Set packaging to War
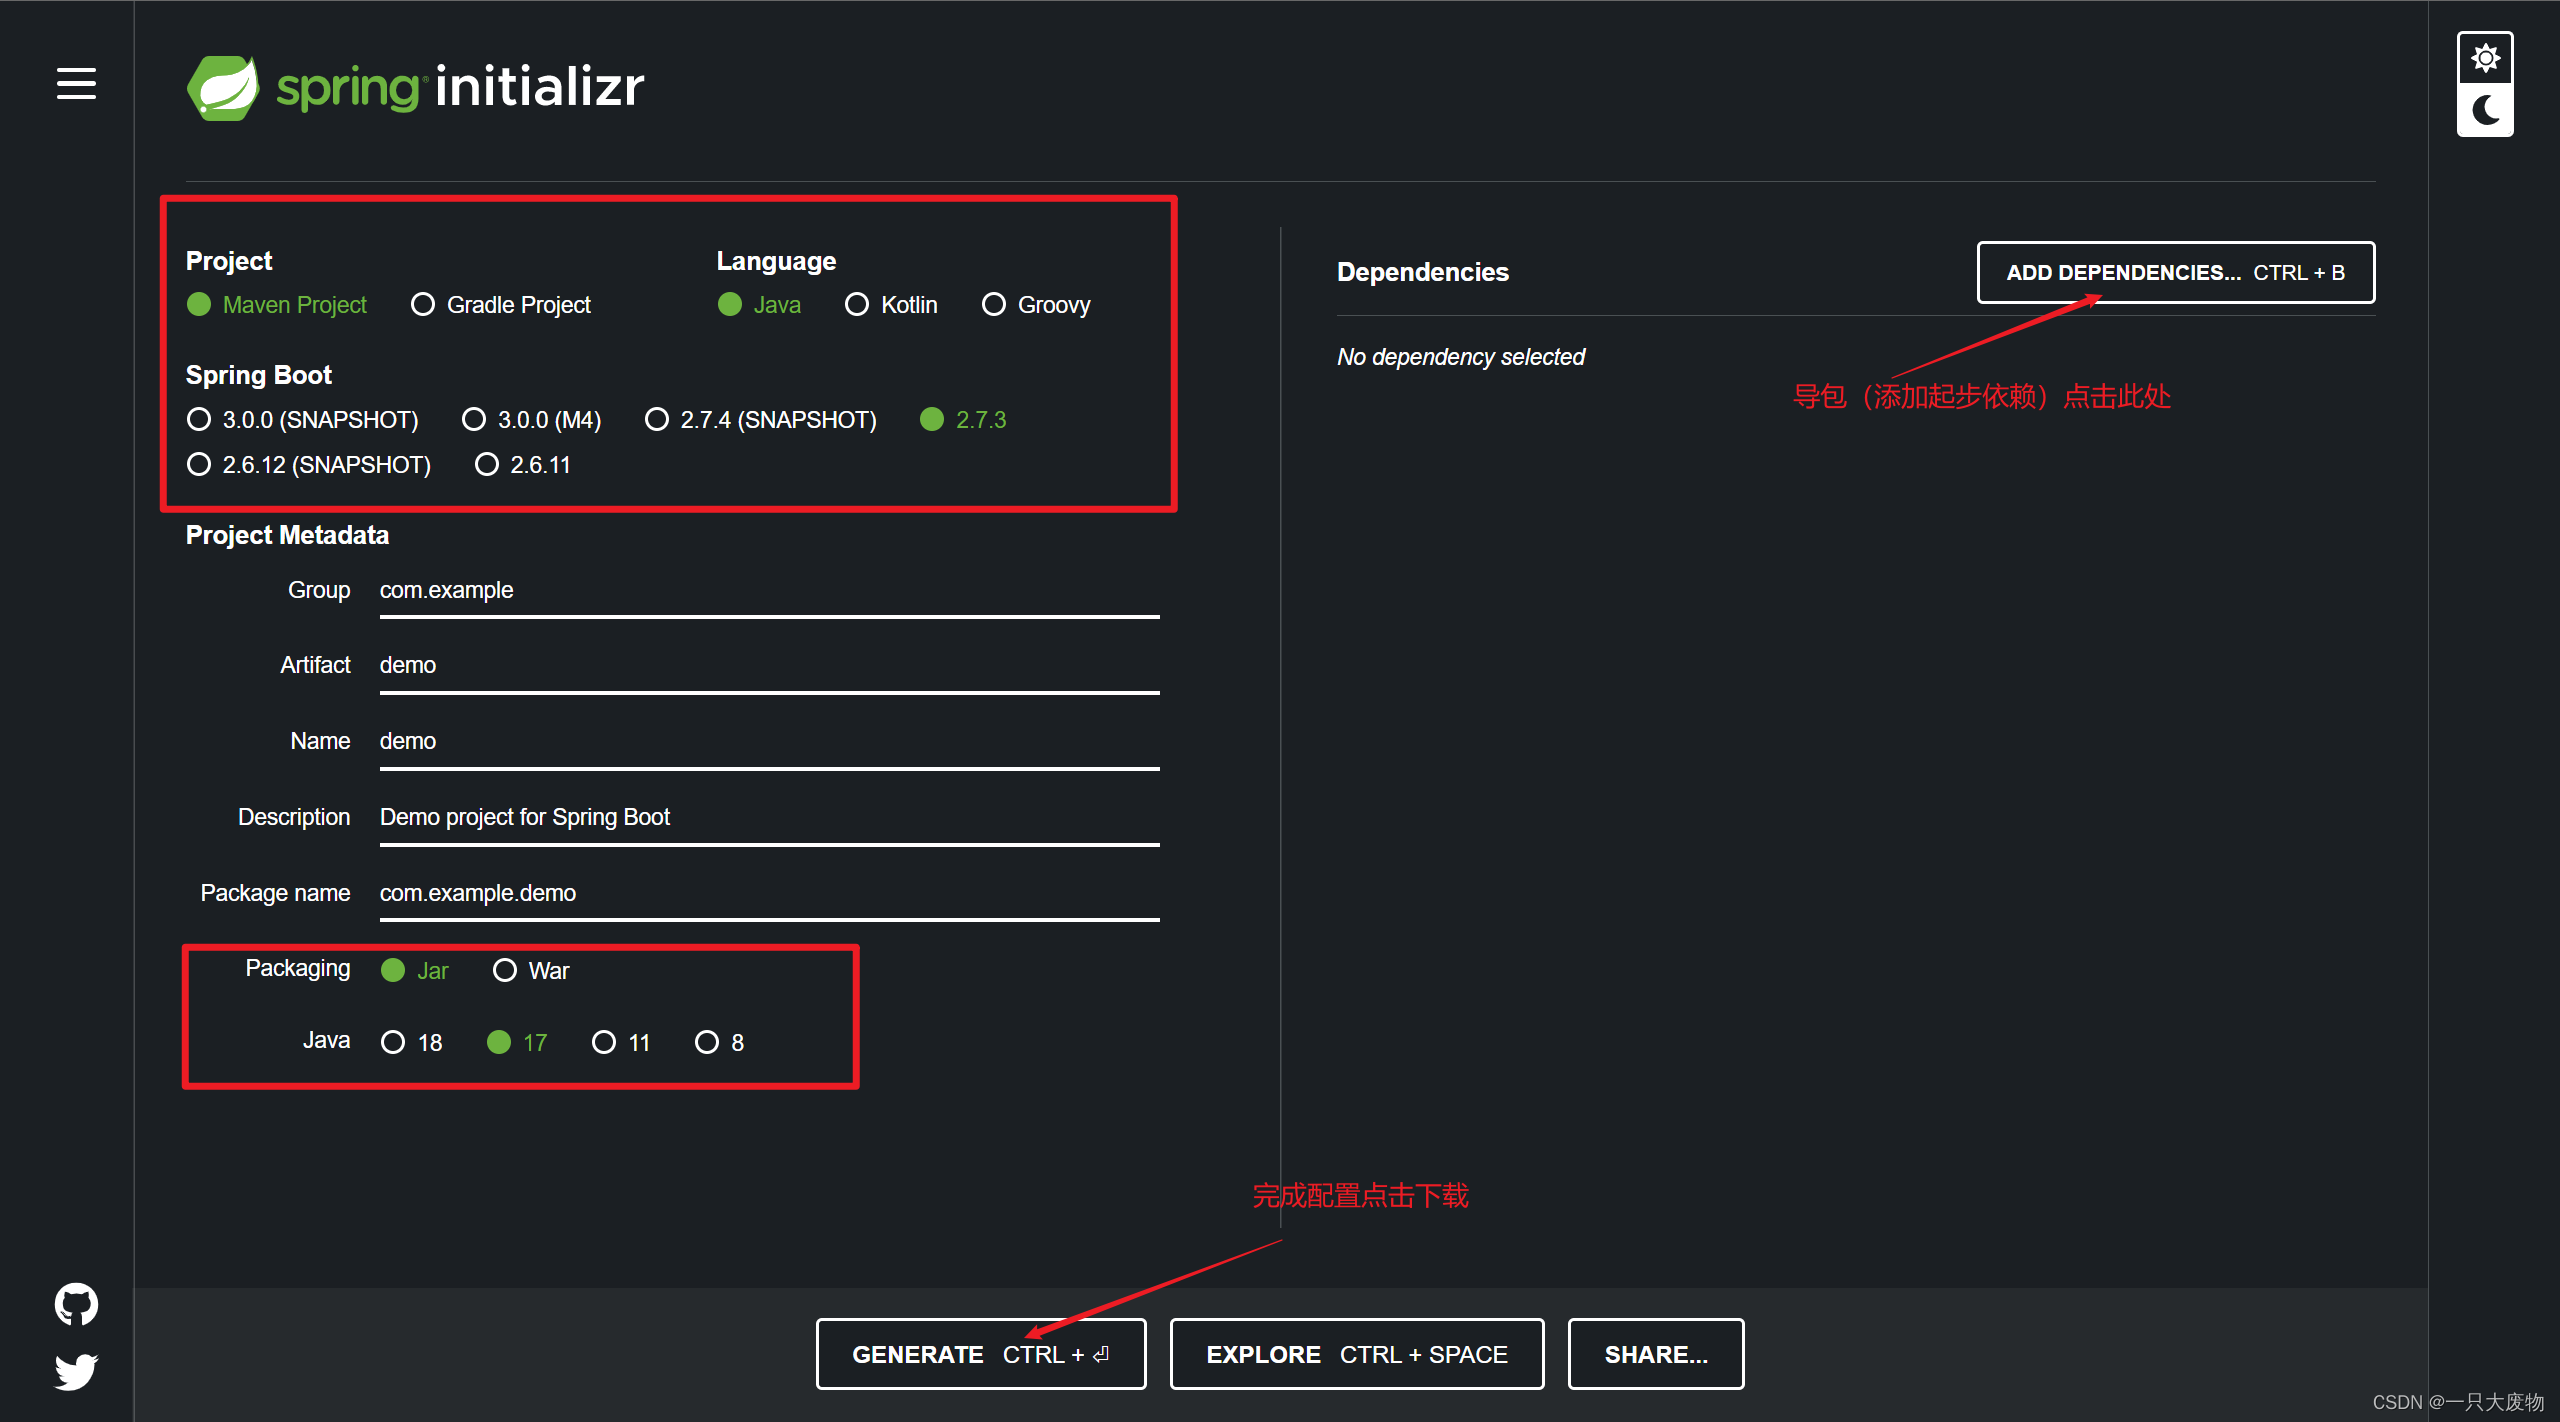The width and height of the screenshot is (2560, 1422). [x=531, y=971]
